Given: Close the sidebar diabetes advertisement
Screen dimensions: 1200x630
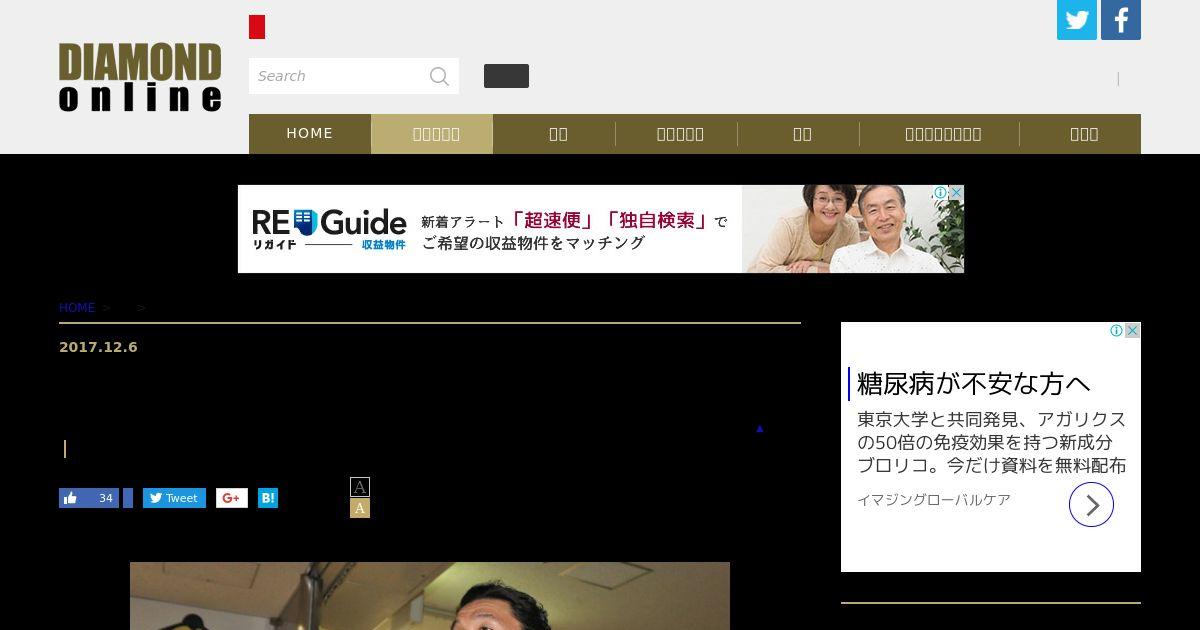Looking at the screenshot, I should [x=1133, y=330].
